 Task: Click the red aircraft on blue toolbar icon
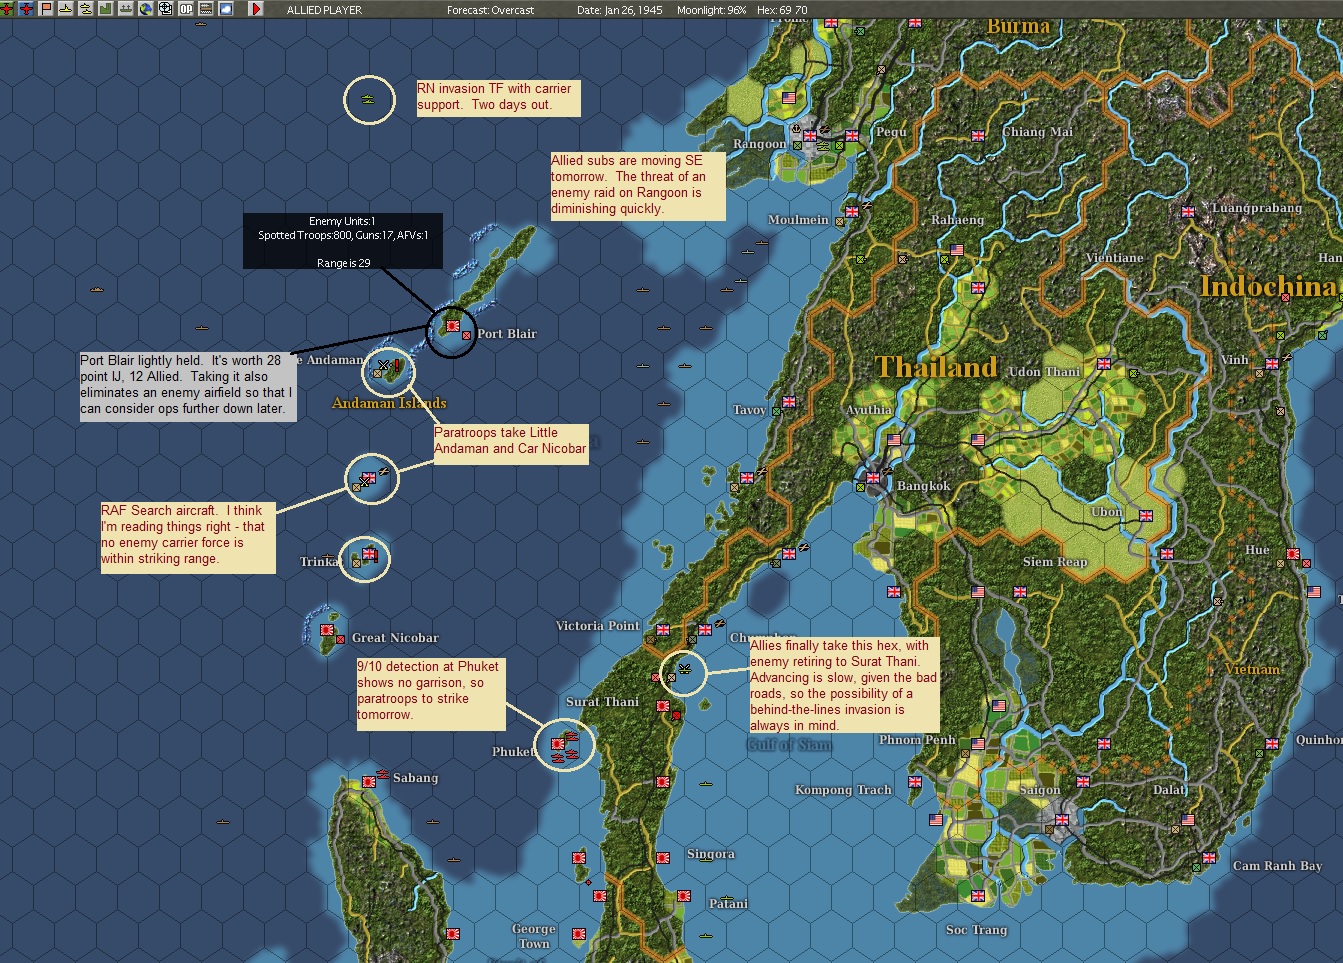coord(26,9)
